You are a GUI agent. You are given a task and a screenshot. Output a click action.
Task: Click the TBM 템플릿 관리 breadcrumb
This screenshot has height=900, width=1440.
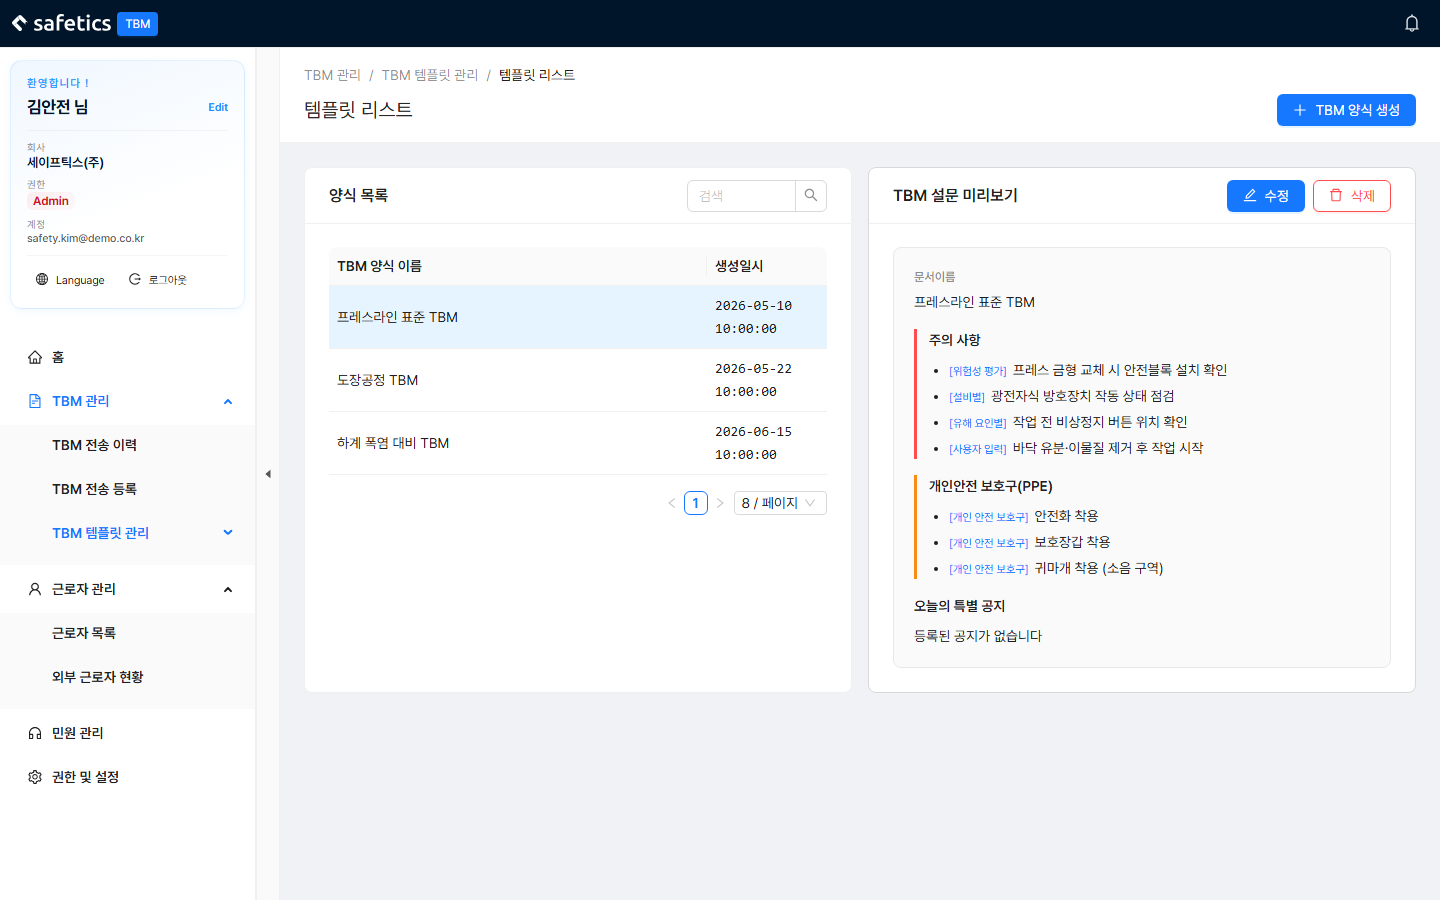[x=430, y=75]
